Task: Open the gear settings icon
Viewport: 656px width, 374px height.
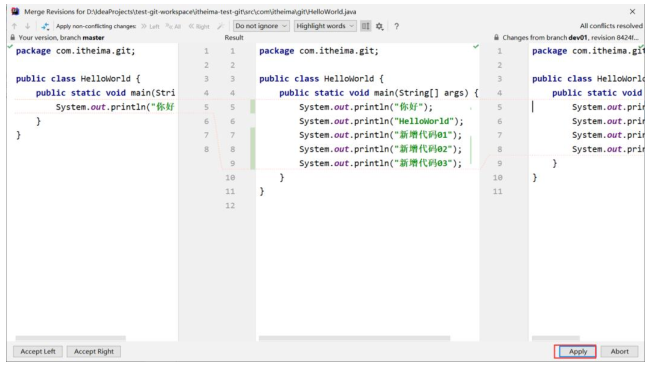Action: (x=379, y=26)
